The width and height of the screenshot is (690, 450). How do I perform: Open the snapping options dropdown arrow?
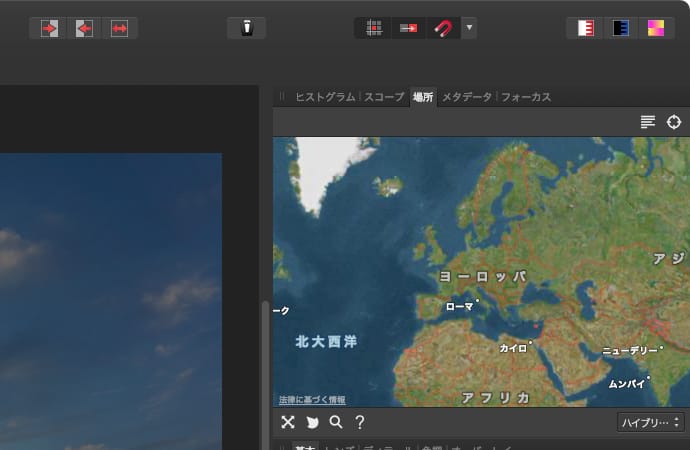[x=469, y=28]
